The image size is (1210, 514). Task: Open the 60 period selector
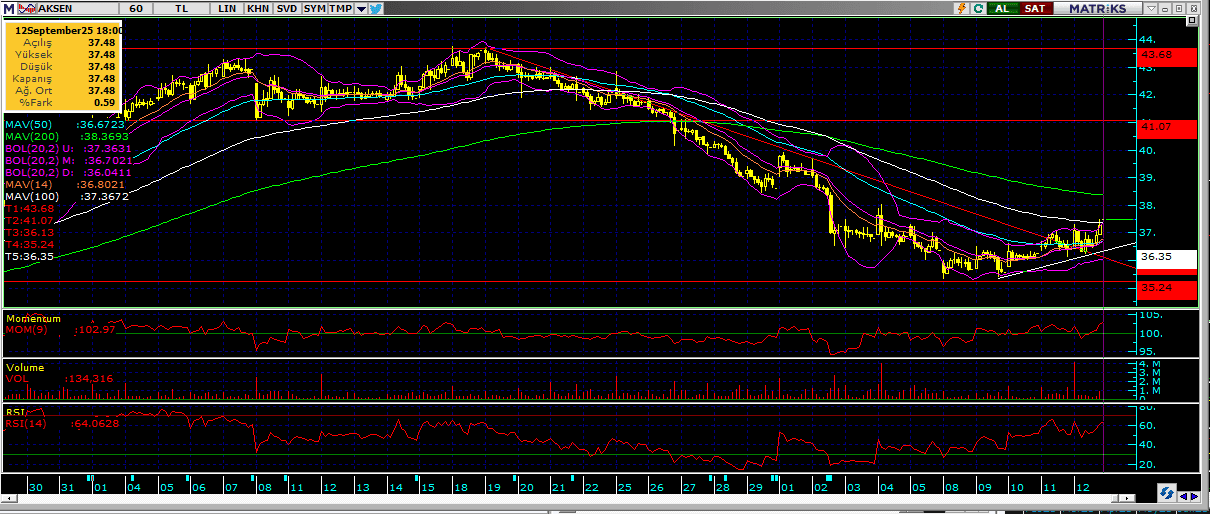[x=135, y=8]
